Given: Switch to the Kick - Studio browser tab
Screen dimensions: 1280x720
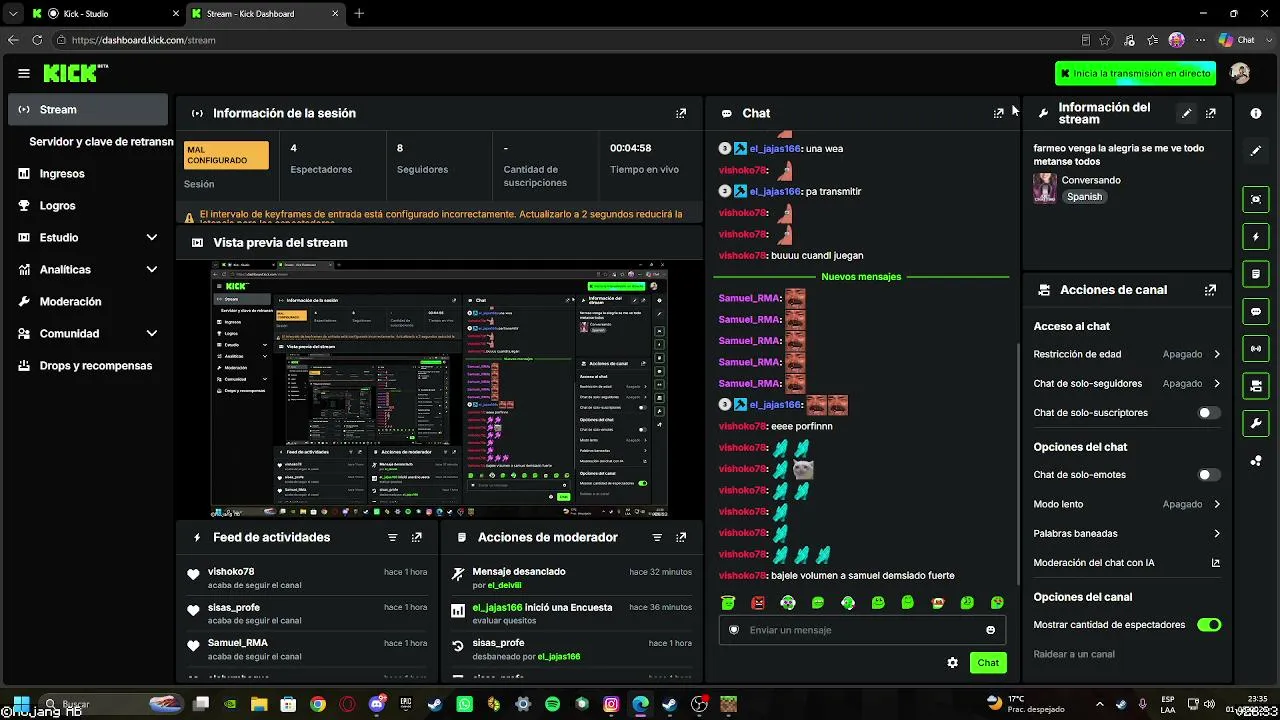Looking at the screenshot, I should coord(104,14).
